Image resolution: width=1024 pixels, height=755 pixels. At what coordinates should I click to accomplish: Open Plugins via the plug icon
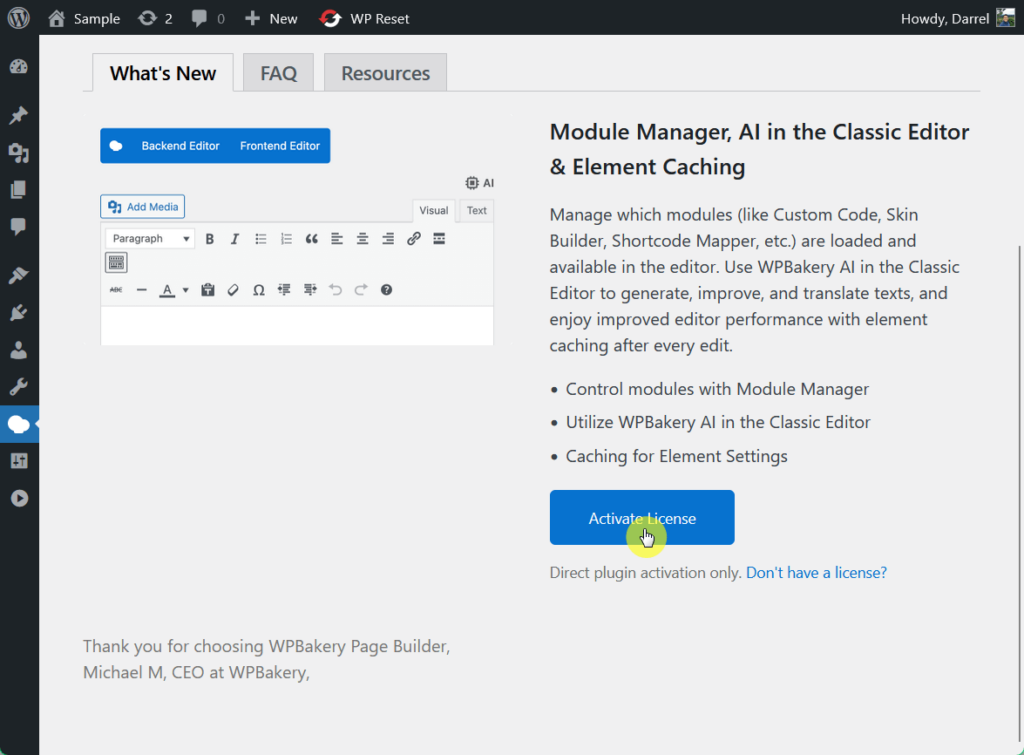18,313
